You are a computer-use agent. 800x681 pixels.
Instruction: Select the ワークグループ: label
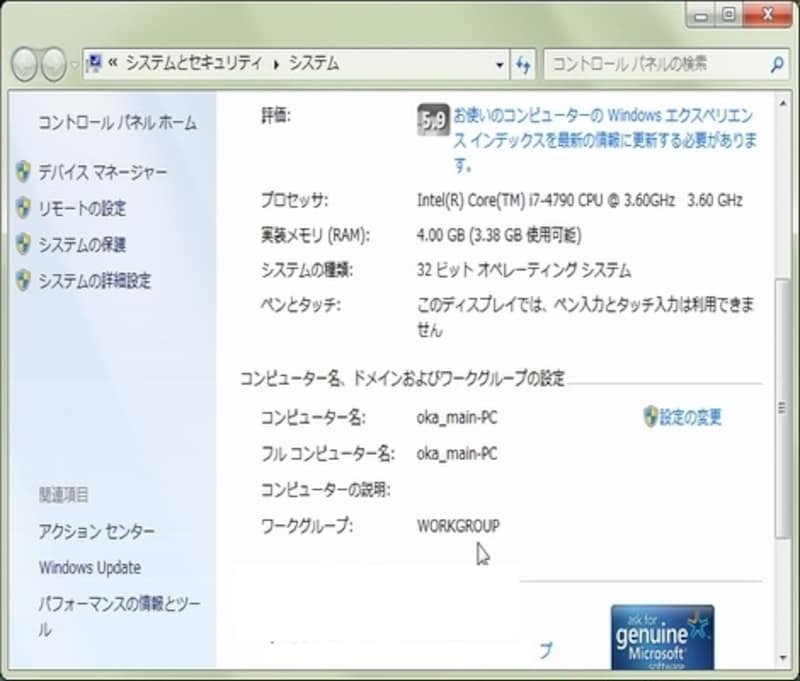307,525
